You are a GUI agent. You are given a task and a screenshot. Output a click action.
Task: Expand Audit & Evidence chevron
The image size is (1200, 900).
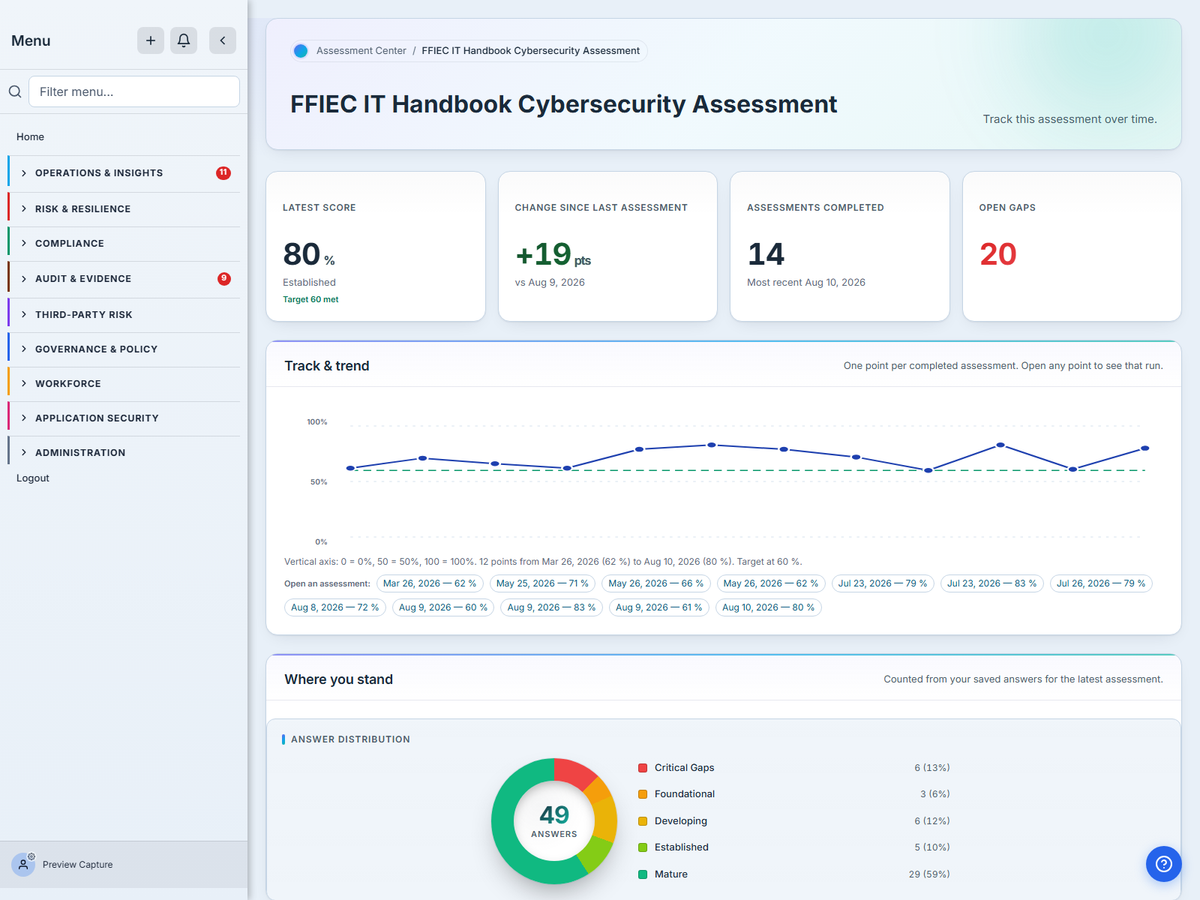[24, 279]
